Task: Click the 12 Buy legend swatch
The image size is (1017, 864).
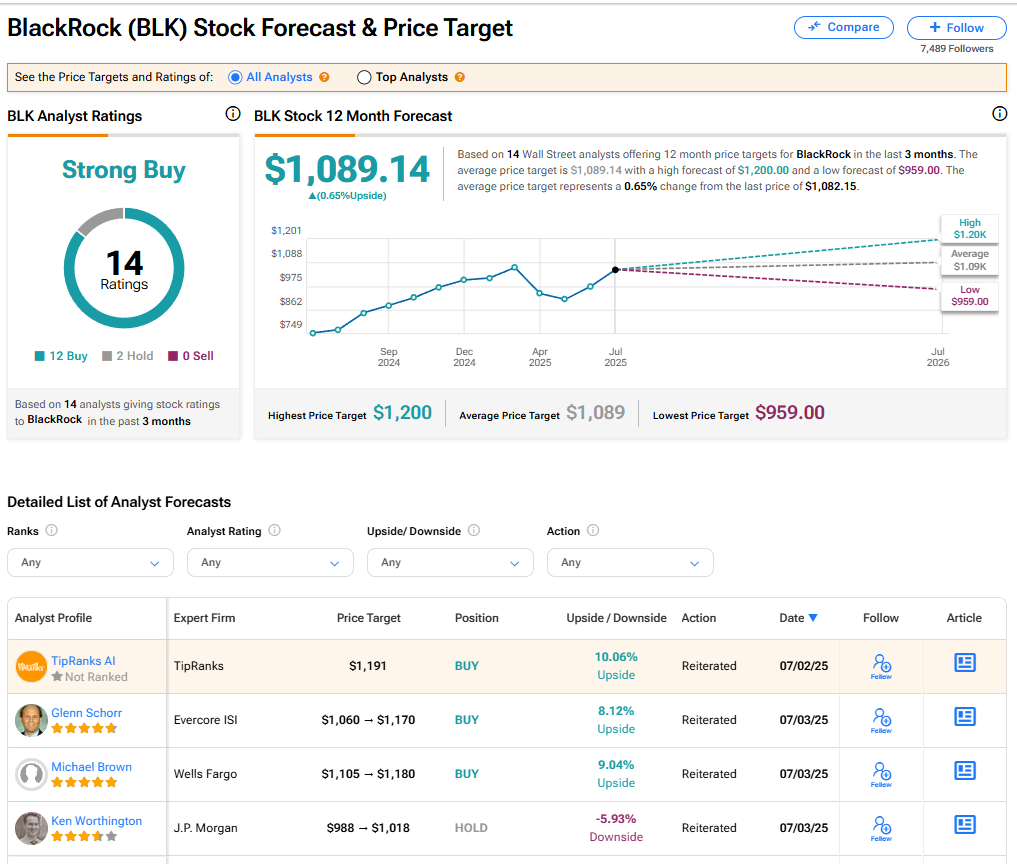Action: coord(39,356)
